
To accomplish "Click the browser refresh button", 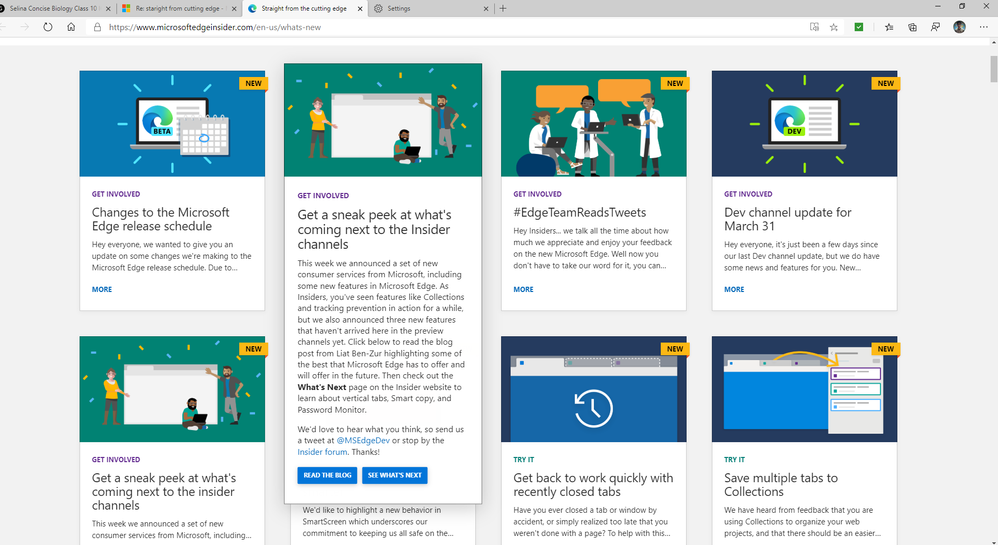I will [x=48, y=27].
